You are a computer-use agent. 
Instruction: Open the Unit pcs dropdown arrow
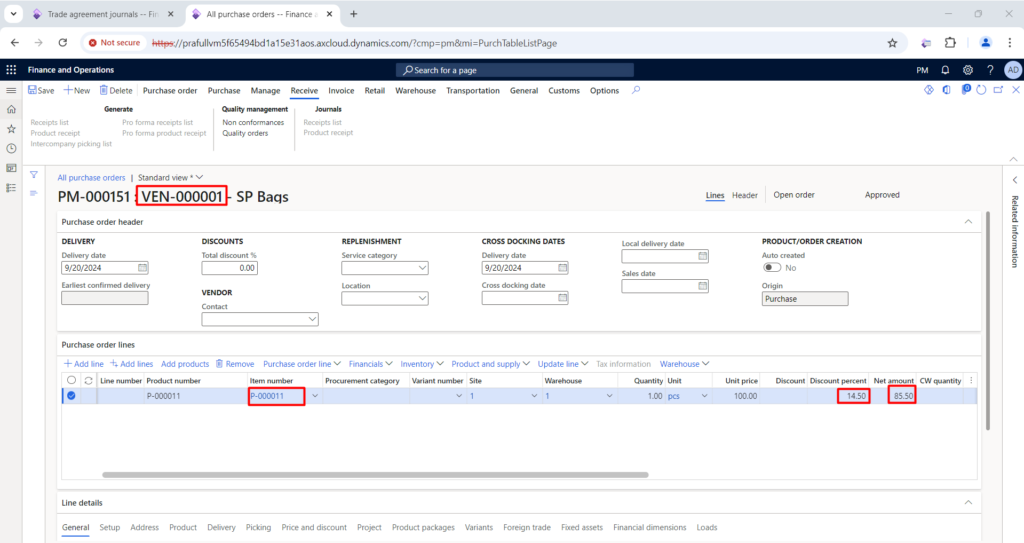705,396
